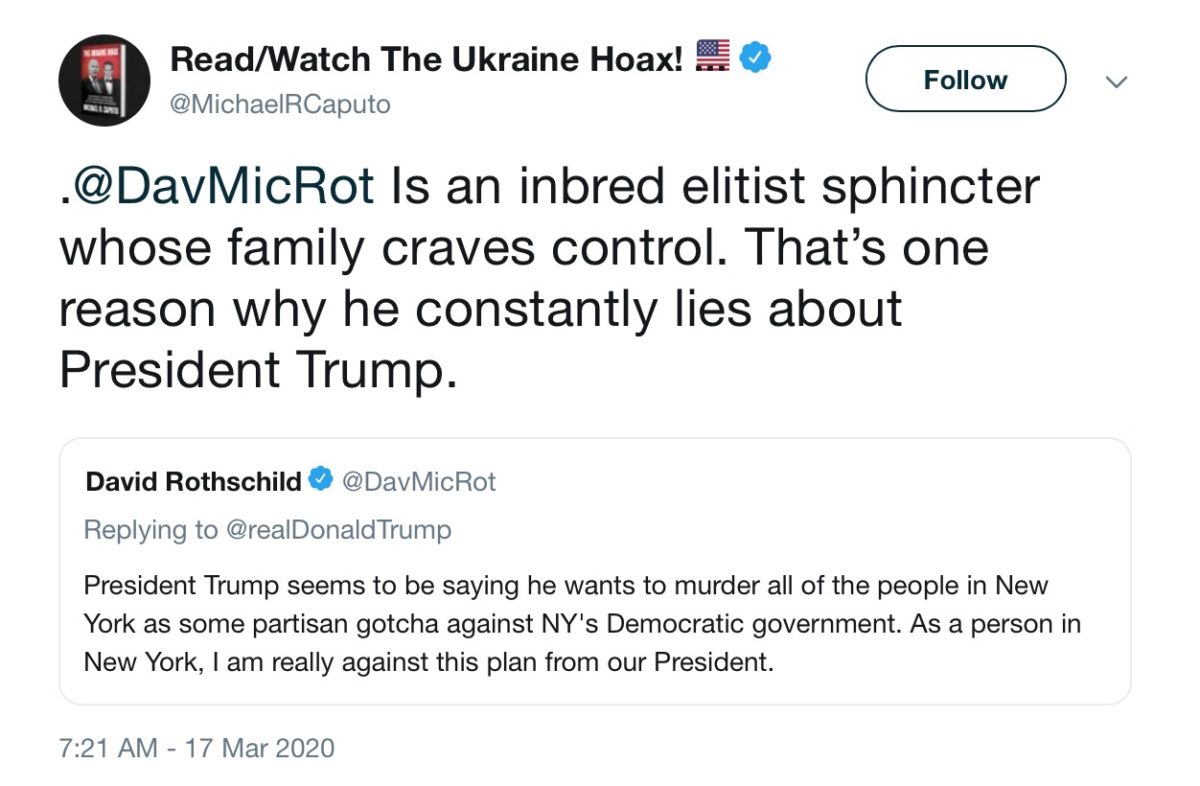Click the author's blue verified badge
1200x786 pixels.
(754, 58)
